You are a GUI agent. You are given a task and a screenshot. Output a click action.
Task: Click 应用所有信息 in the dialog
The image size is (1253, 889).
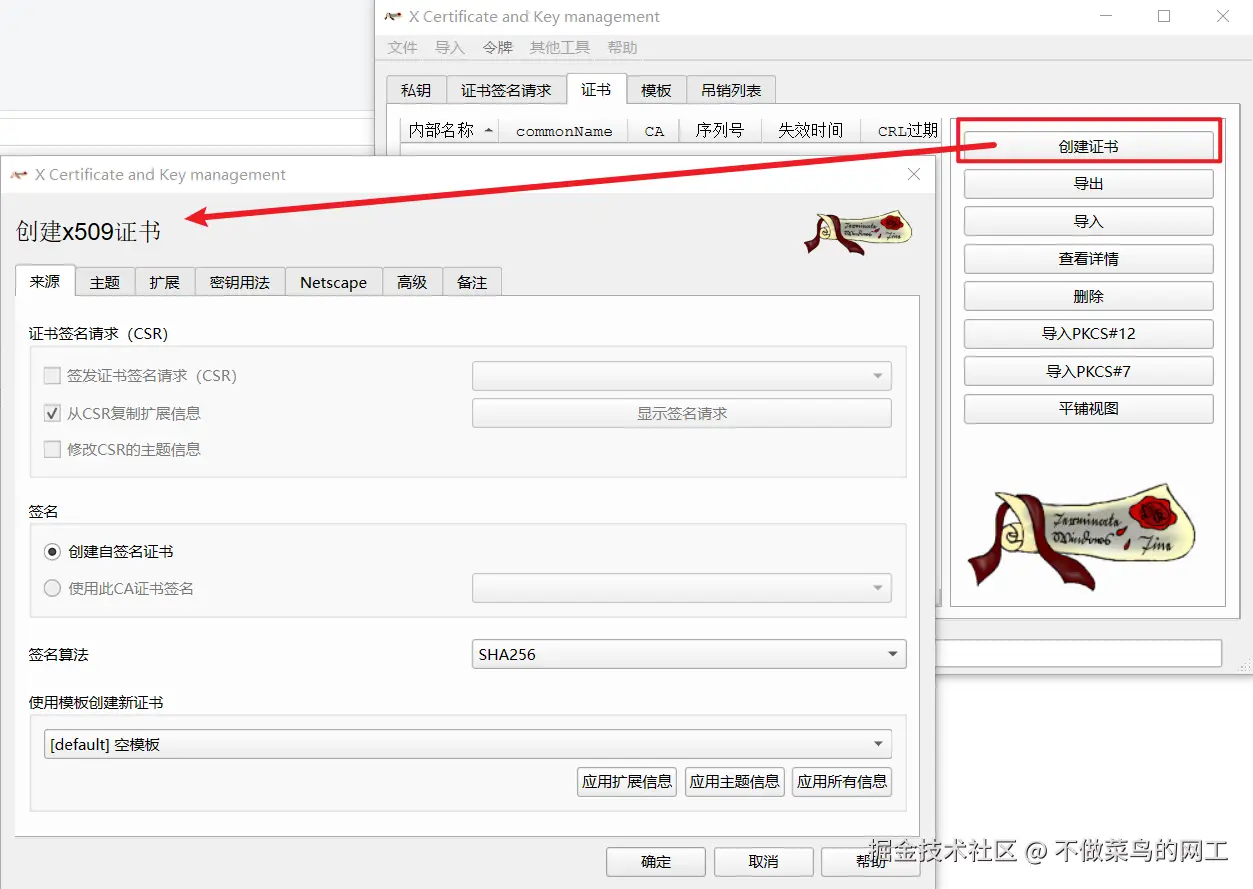click(842, 782)
